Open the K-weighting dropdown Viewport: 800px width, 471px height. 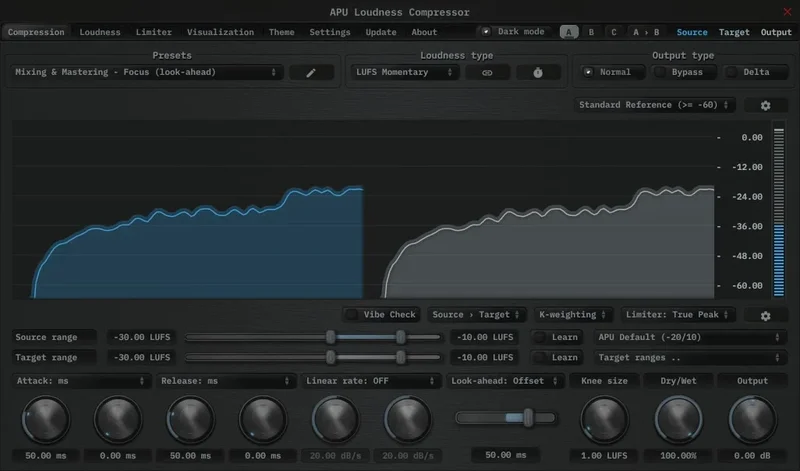click(572, 314)
